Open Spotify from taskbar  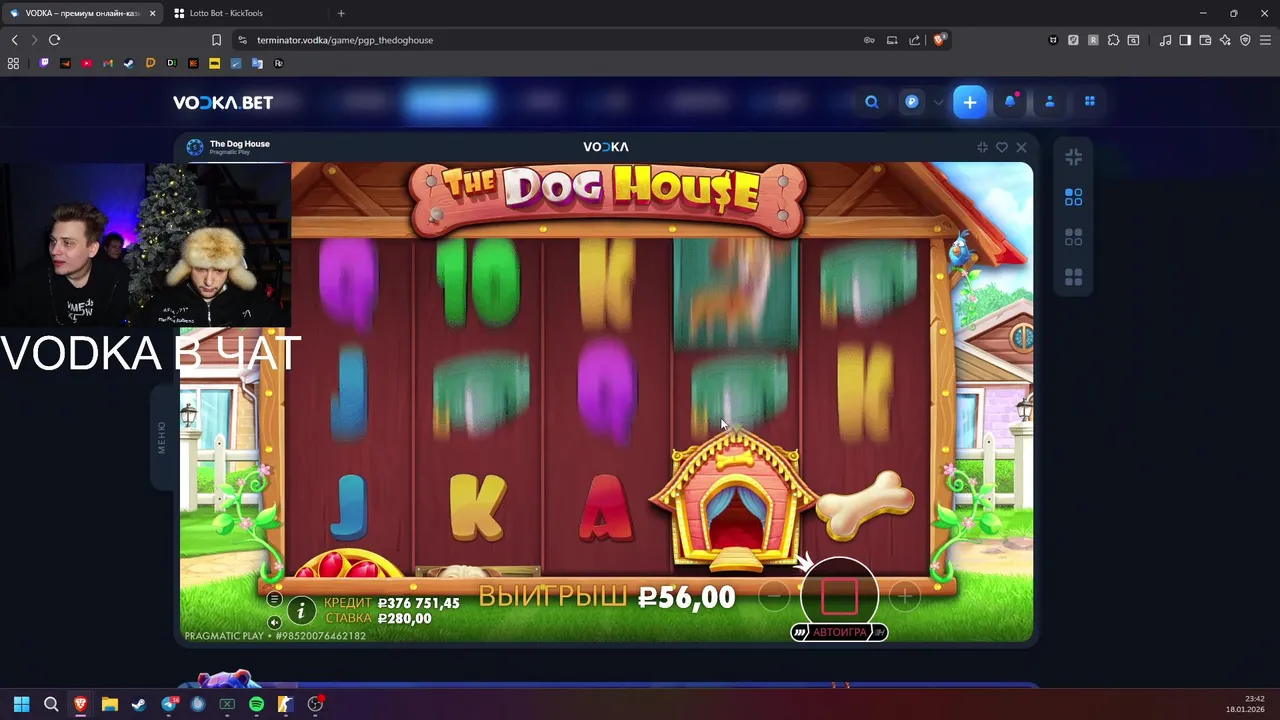tap(256, 704)
